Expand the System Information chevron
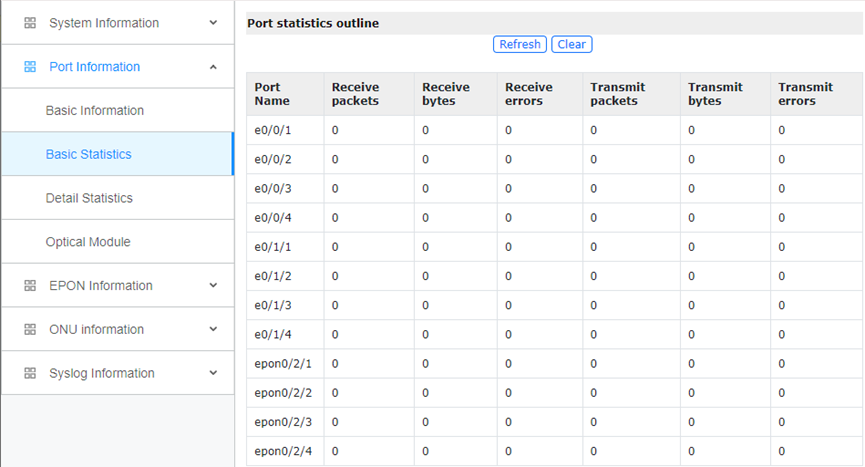This screenshot has width=865, height=467. click(x=213, y=23)
